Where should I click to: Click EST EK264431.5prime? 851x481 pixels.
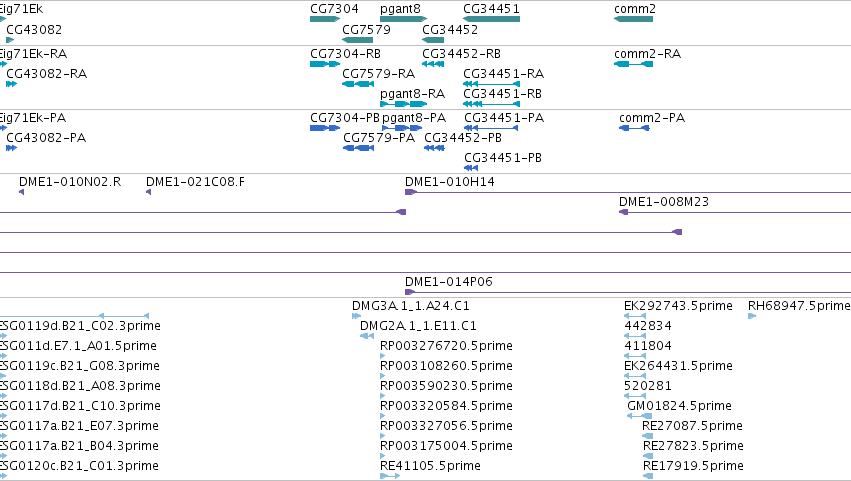[678, 366]
